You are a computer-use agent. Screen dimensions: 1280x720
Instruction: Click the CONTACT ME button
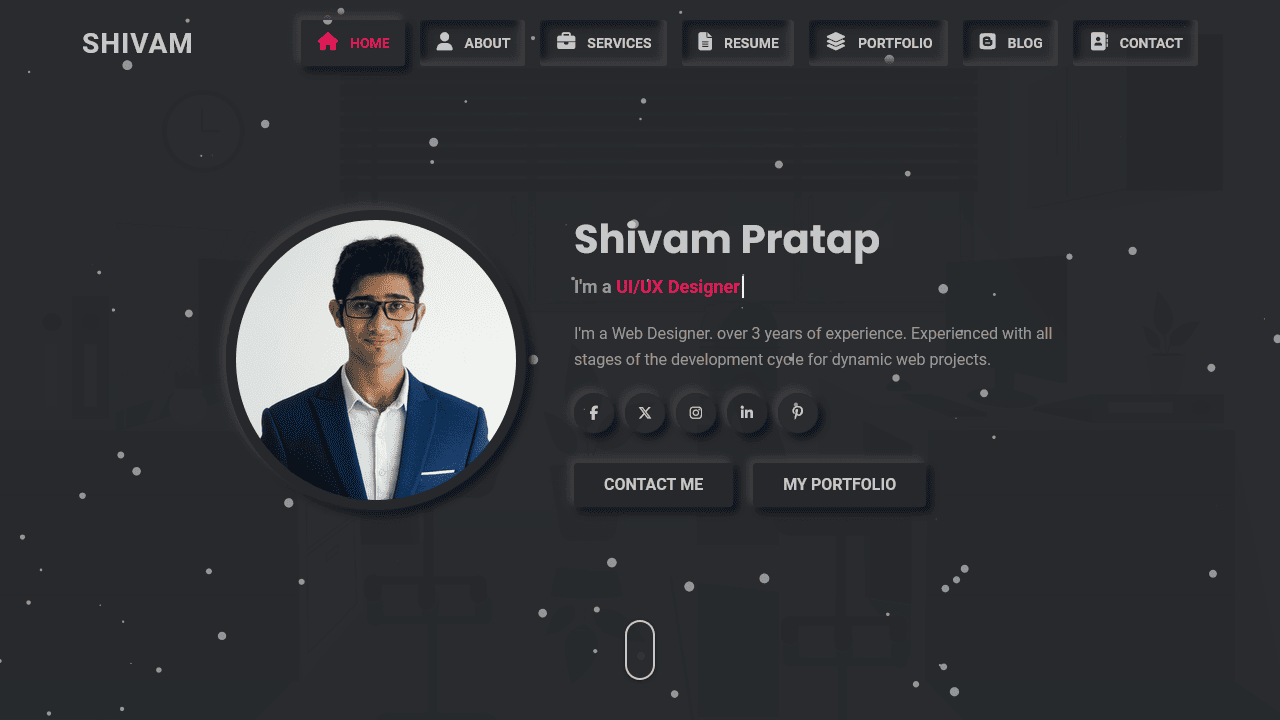654,484
